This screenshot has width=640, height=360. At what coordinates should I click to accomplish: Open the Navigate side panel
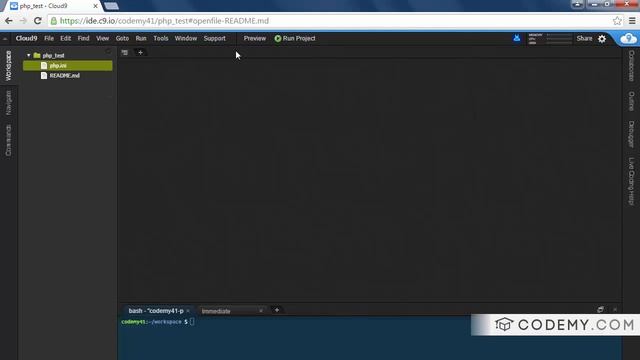(9, 103)
